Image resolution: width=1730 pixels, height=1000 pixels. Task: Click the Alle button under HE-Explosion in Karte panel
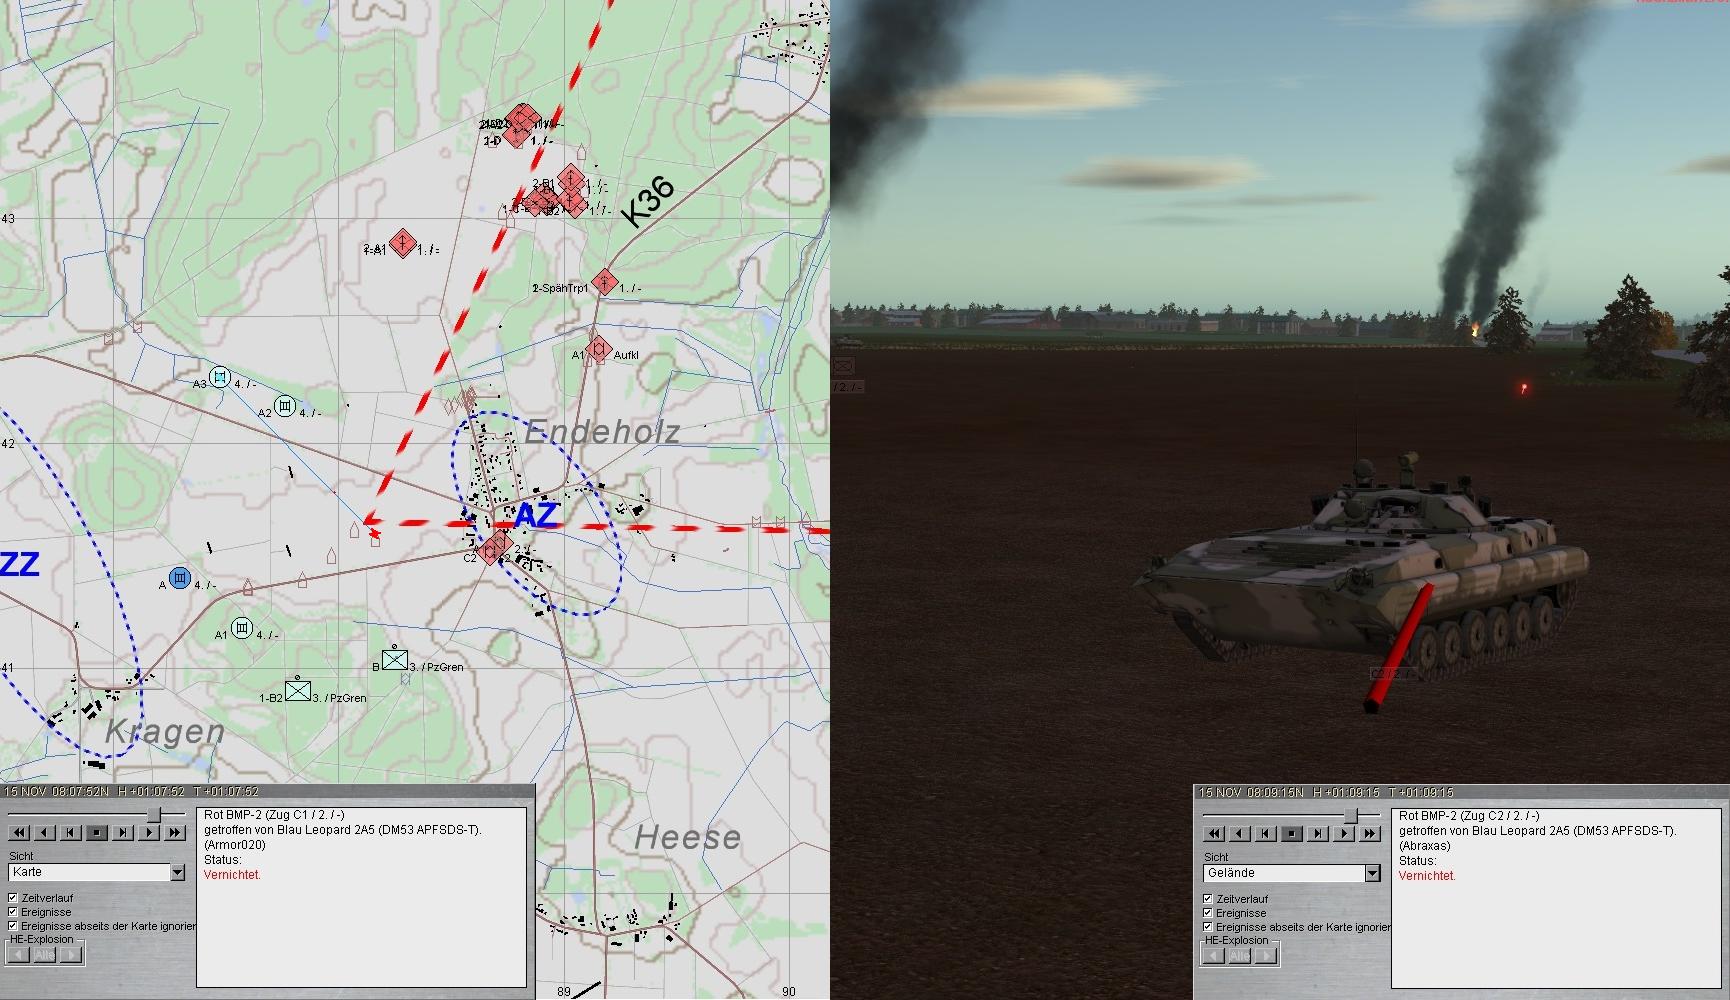[45, 955]
